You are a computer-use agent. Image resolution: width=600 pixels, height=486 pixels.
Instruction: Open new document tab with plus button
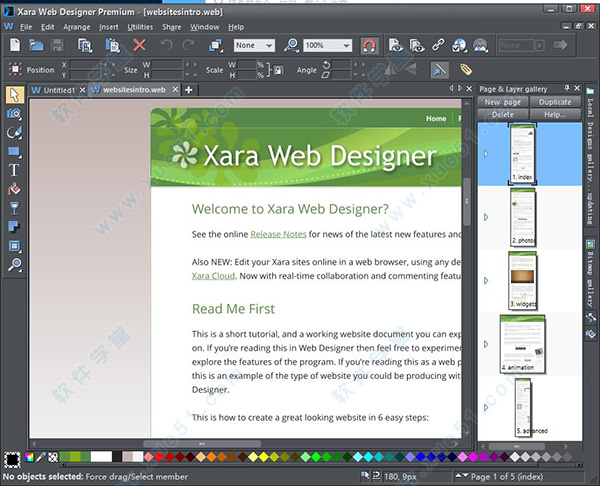click(189, 90)
